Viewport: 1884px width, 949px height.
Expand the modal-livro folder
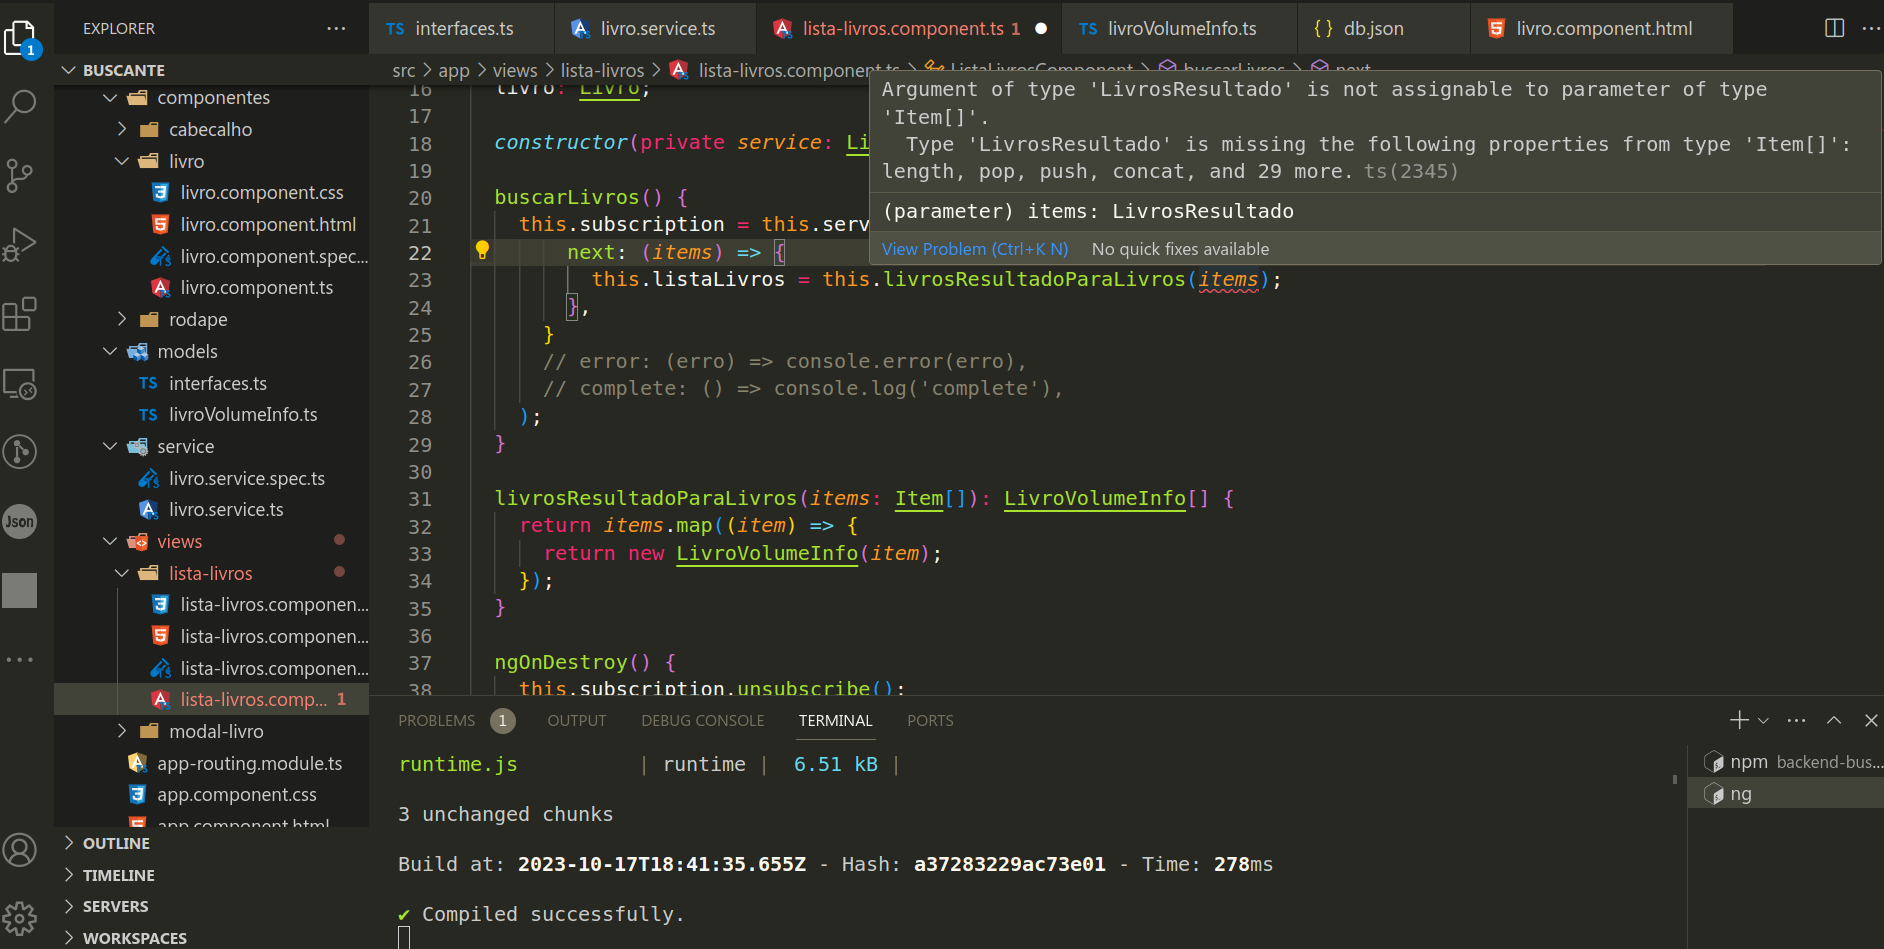pos(212,731)
